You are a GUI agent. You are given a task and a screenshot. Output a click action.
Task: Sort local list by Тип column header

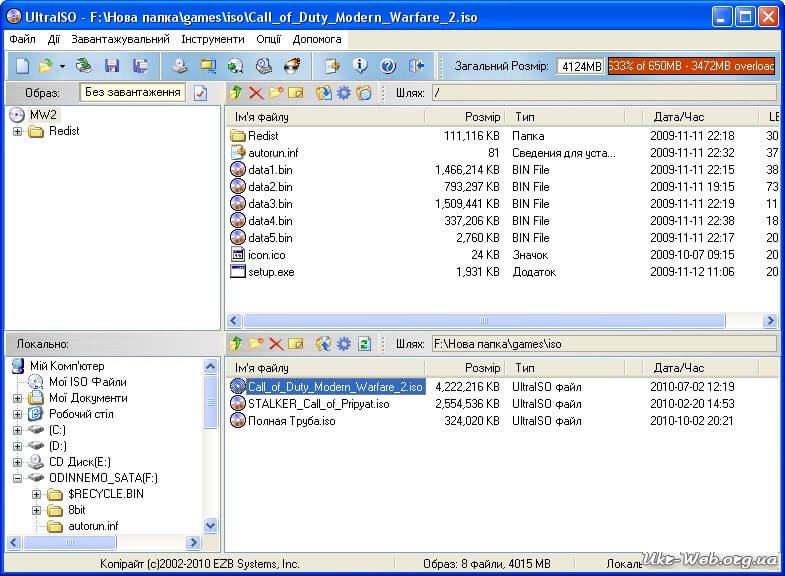565,368
